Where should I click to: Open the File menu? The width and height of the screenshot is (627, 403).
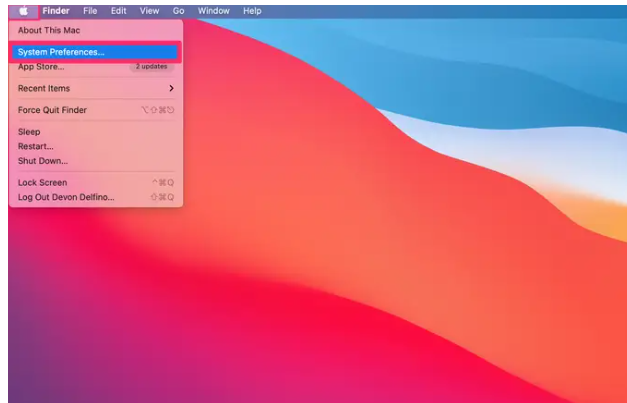pyautogui.click(x=90, y=11)
